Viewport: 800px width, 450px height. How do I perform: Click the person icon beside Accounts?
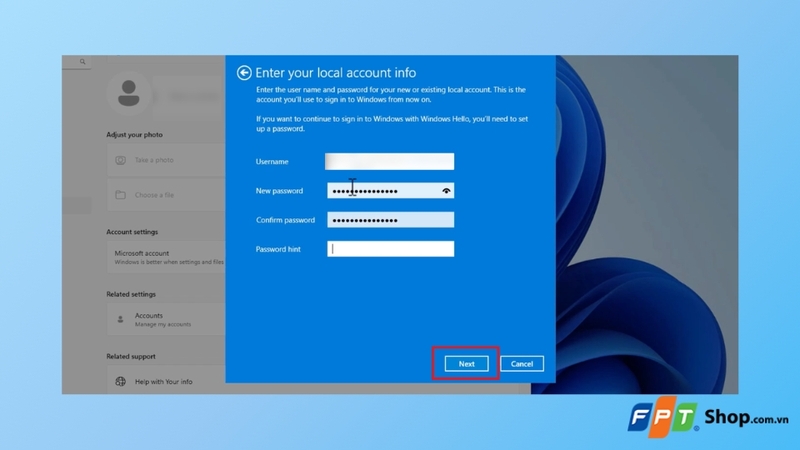pyautogui.click(x=120, y=319)
